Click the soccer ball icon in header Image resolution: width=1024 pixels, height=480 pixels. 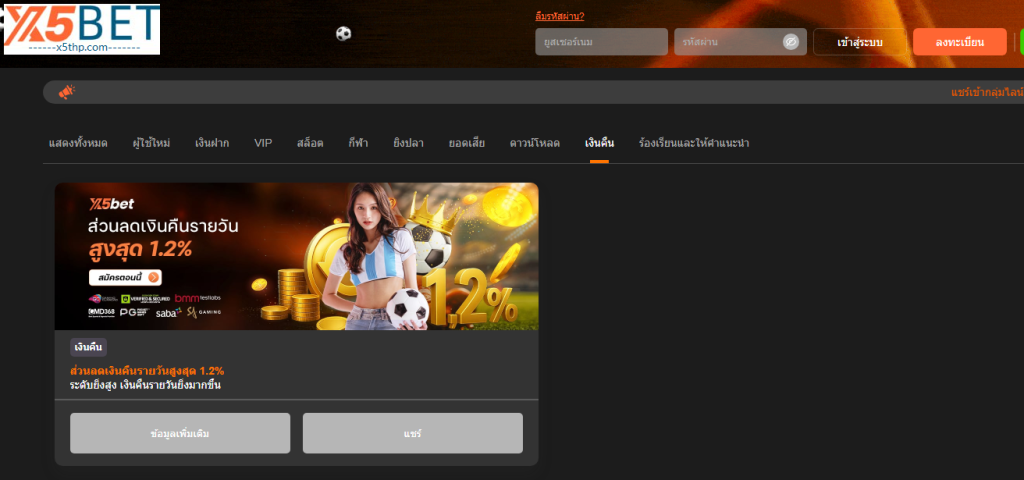pos(343,33)
